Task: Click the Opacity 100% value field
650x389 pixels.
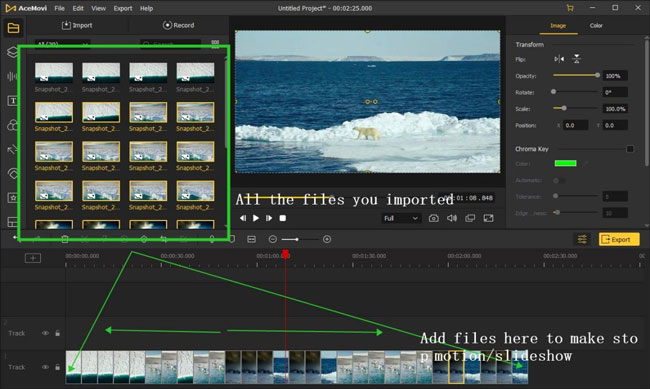Action: (x=615, y=76)
